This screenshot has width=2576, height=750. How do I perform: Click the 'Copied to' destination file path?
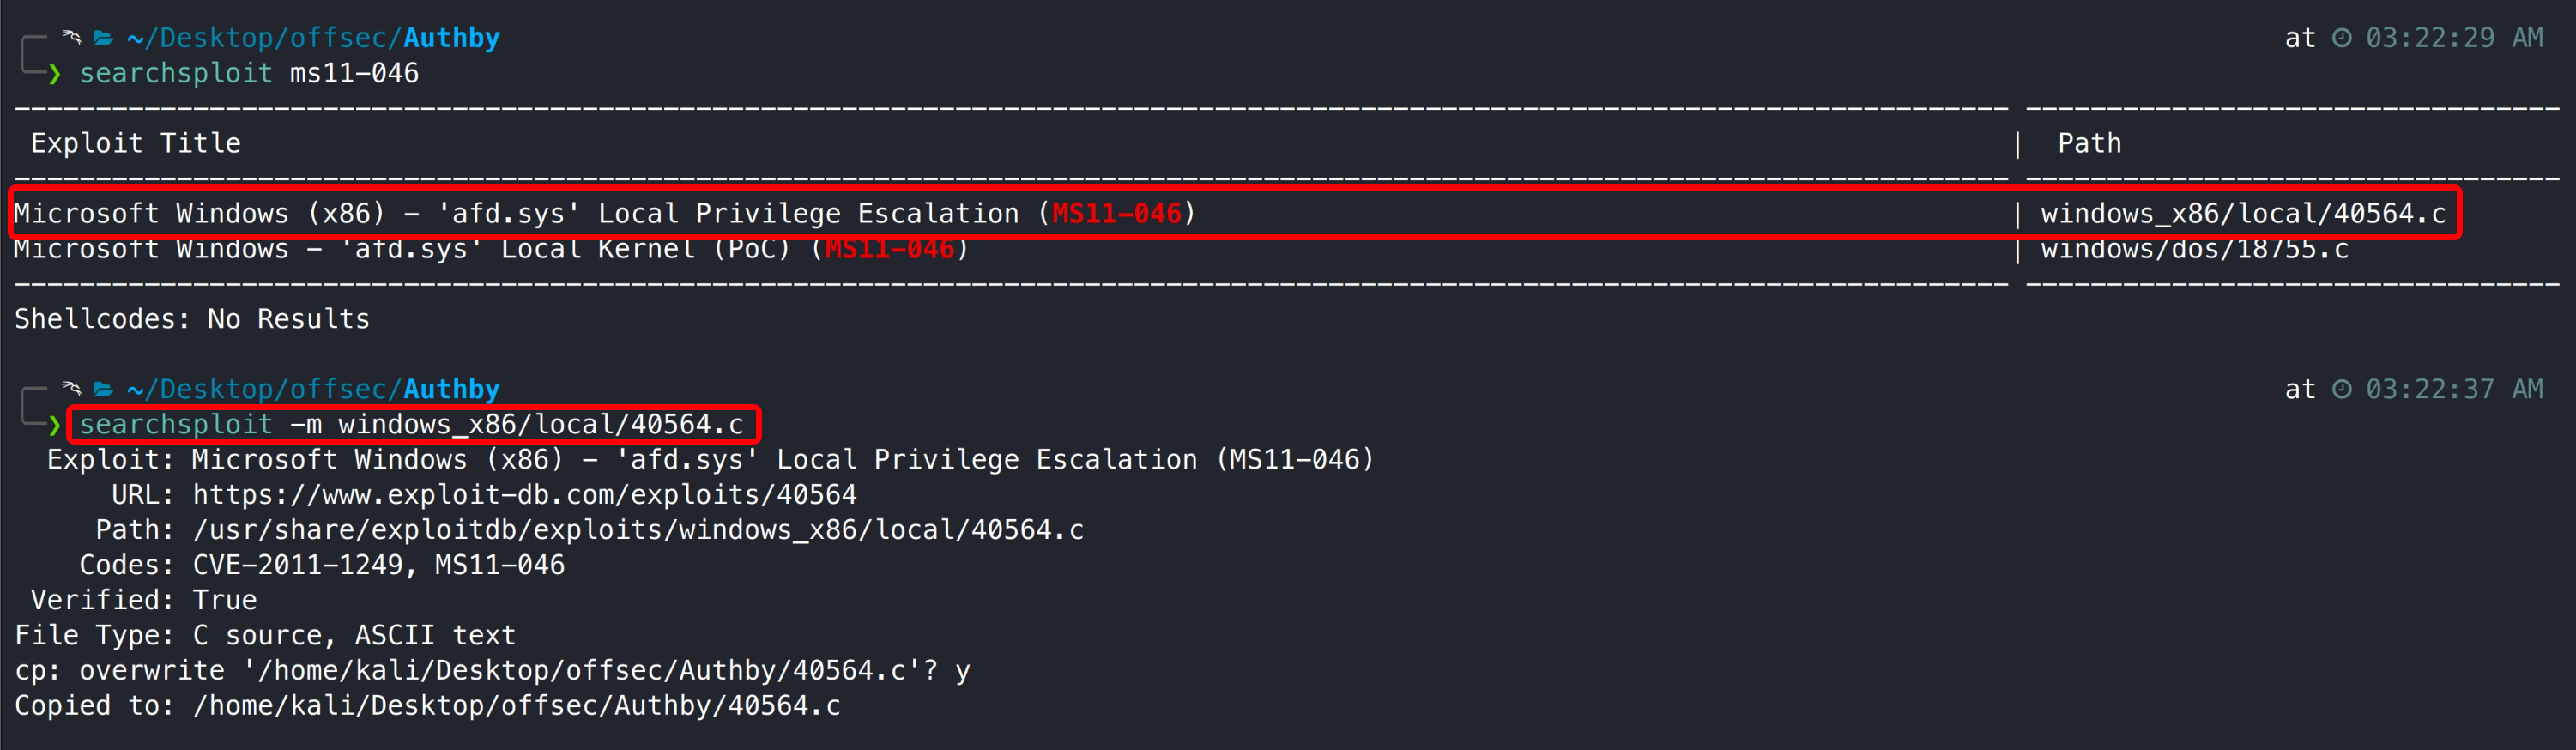pyautogui.click(x=517, y=706)
